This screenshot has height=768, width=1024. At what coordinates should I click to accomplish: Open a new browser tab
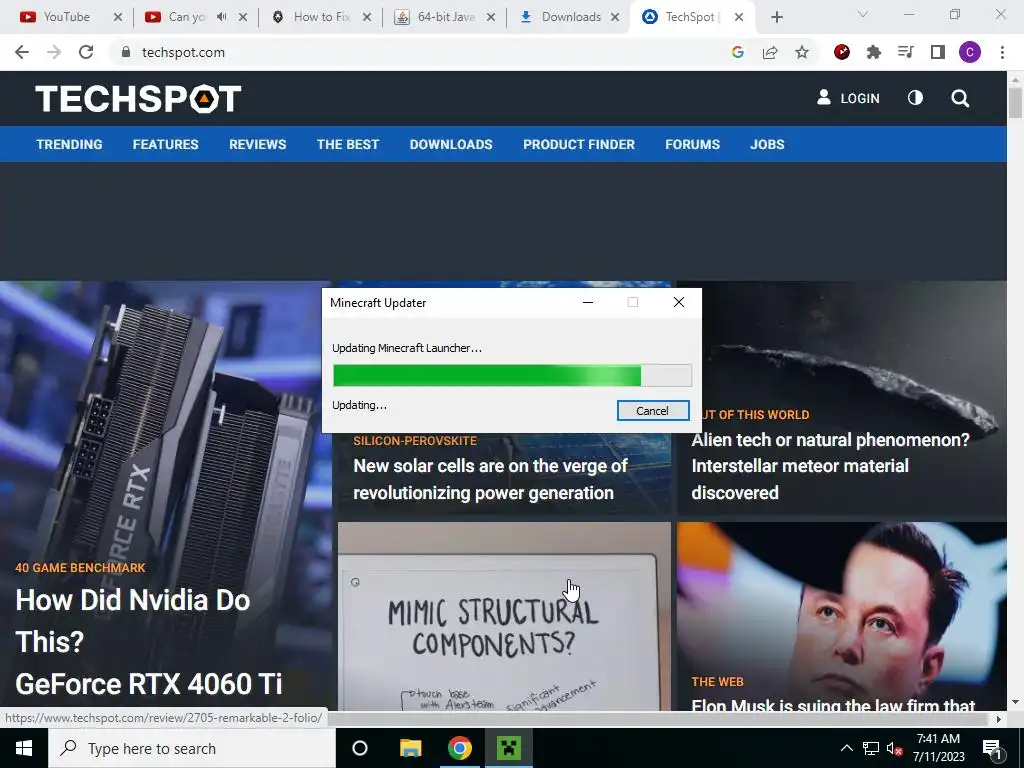tap(776, 17)
